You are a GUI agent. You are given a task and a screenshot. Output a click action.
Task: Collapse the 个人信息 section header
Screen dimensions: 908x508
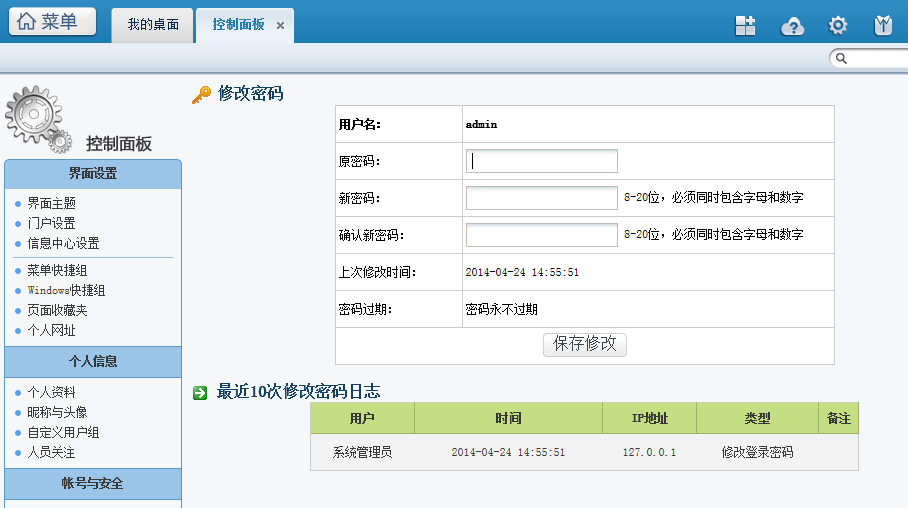tap(93, 361)
